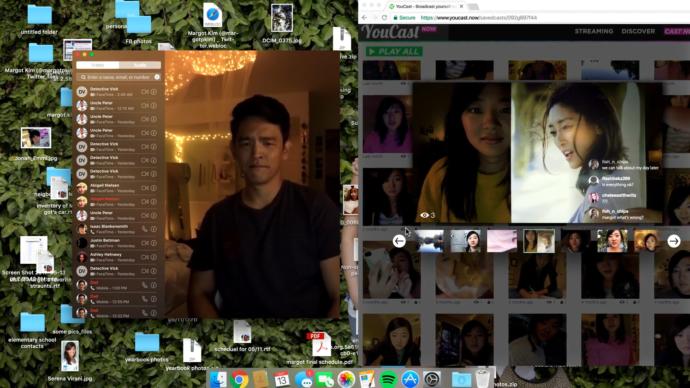Screen dimensions: 690x388
Task: Reload the YouCast page in Chrome
Action: coord(384,18)
